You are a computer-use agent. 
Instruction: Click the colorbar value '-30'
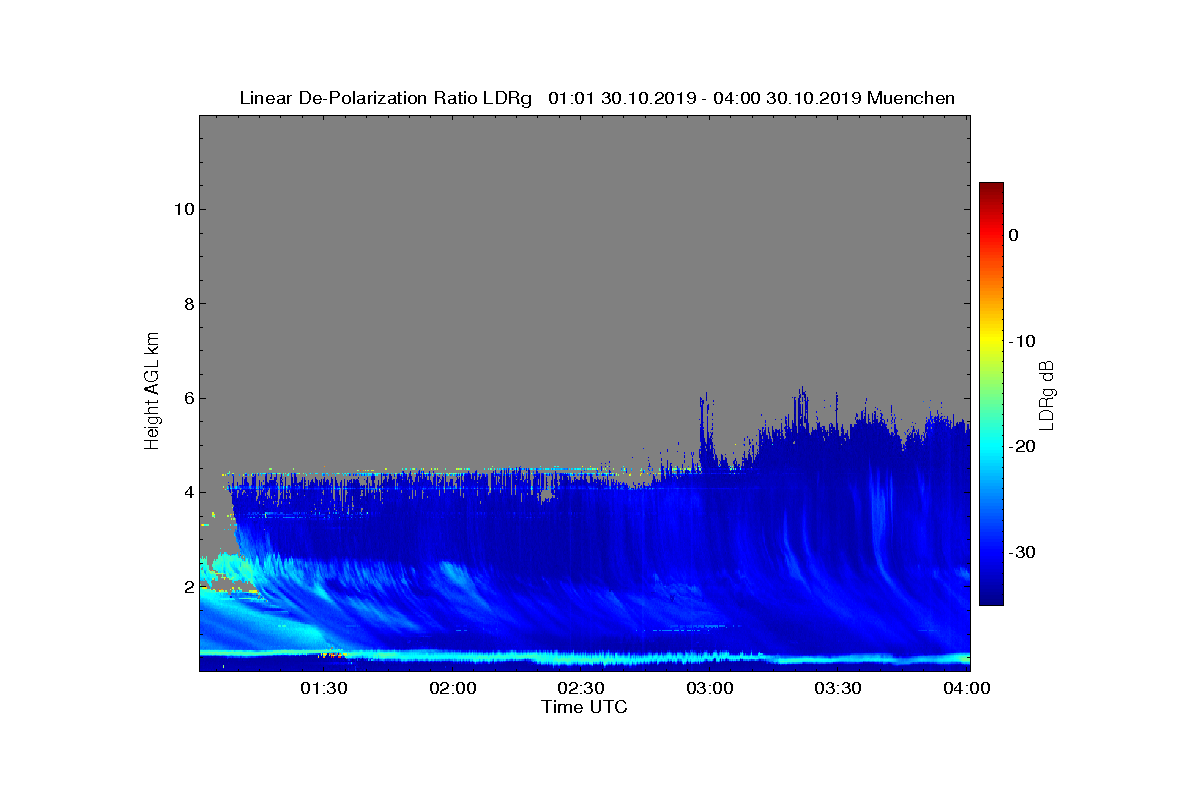1022,553
